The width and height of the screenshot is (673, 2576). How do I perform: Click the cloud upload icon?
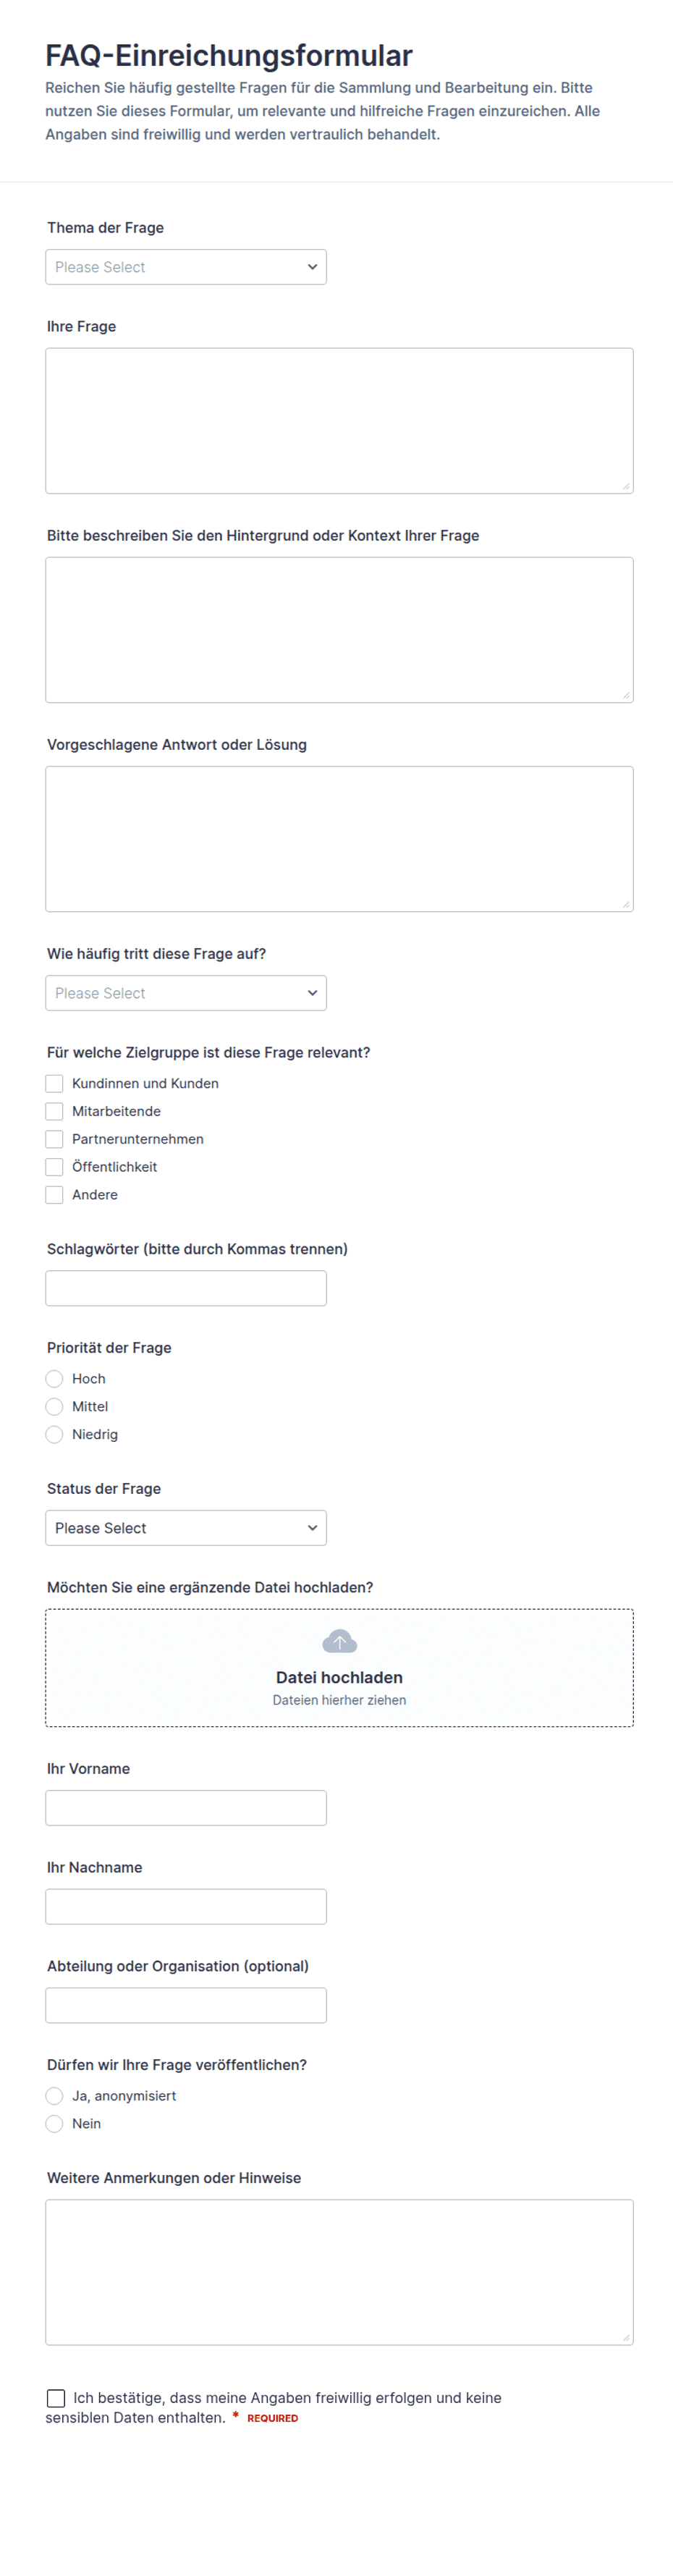(339, 1641)
